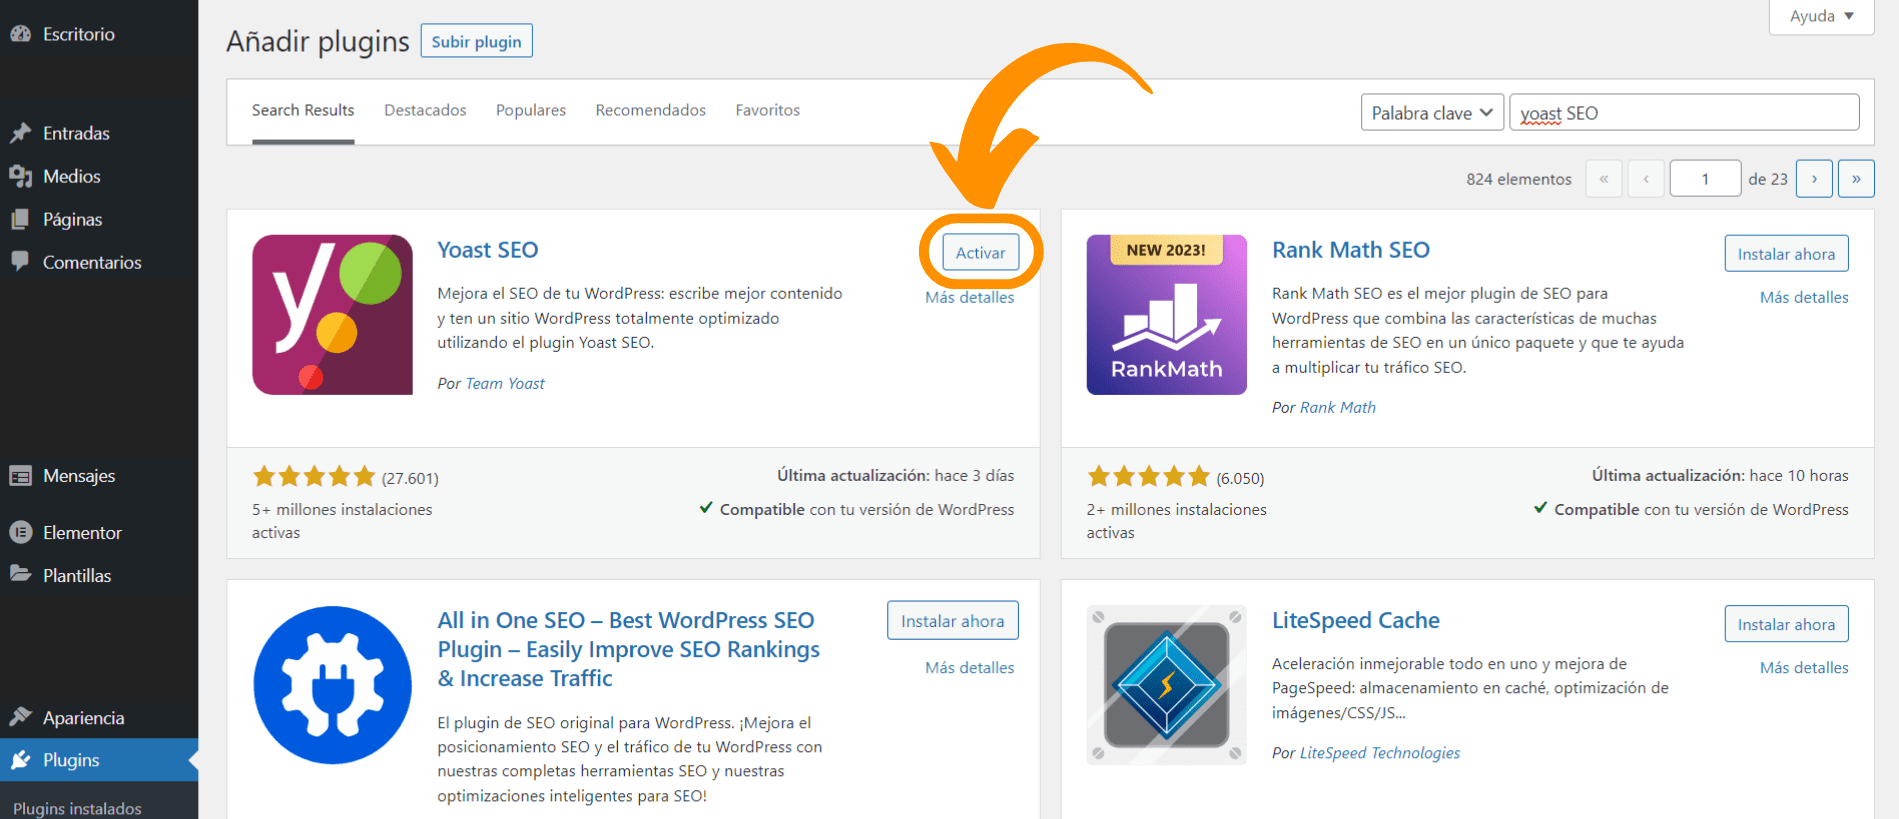Click the Medios media icon
The image size is (1899, 819).
point(21,176)
